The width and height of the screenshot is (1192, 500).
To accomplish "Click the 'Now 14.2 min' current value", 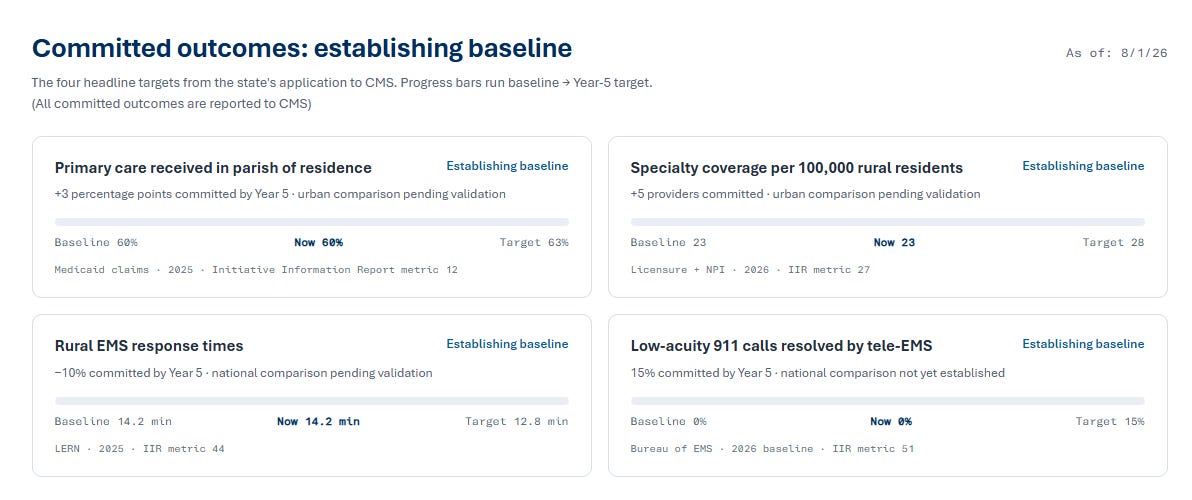I will coord(319,421).
